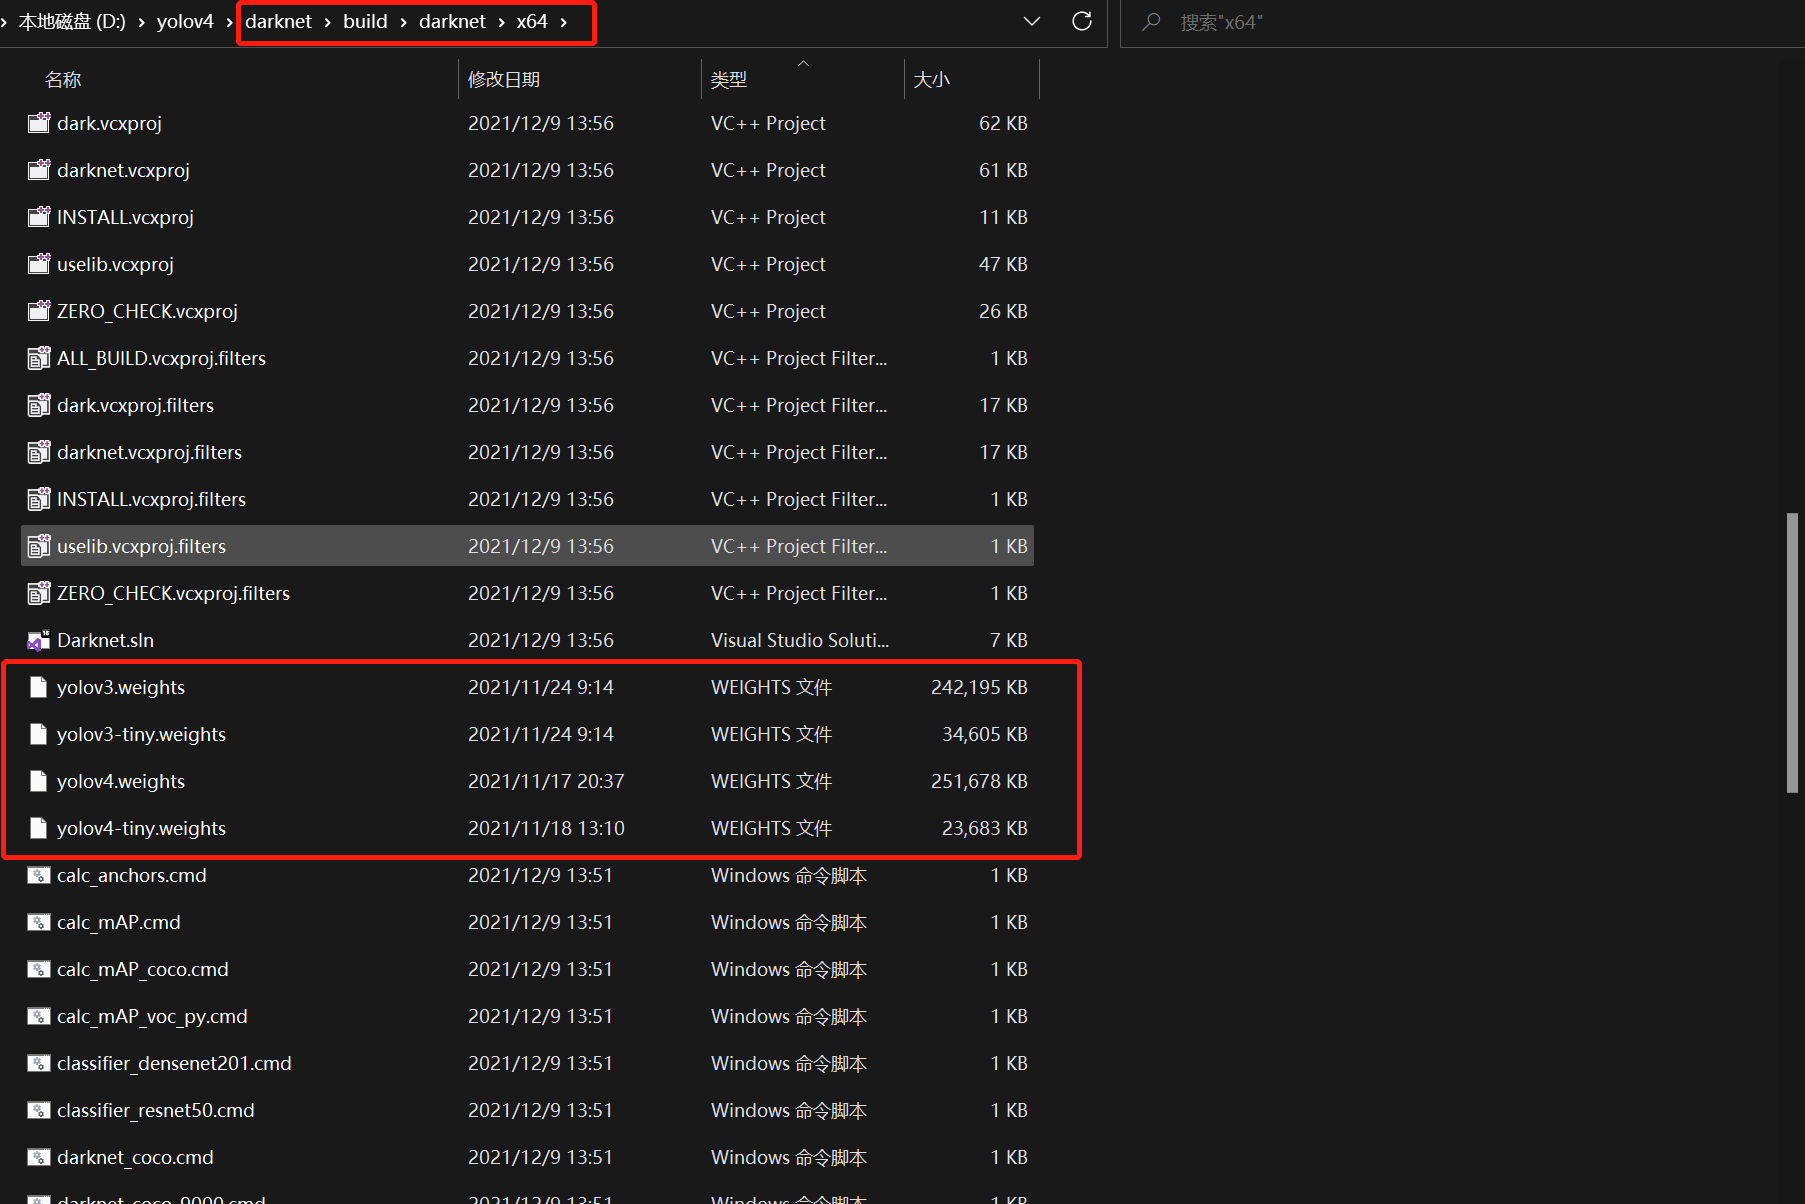
Task: Click the ZERO_CHECK.vcxproj project icon
Action: (37, 311)
